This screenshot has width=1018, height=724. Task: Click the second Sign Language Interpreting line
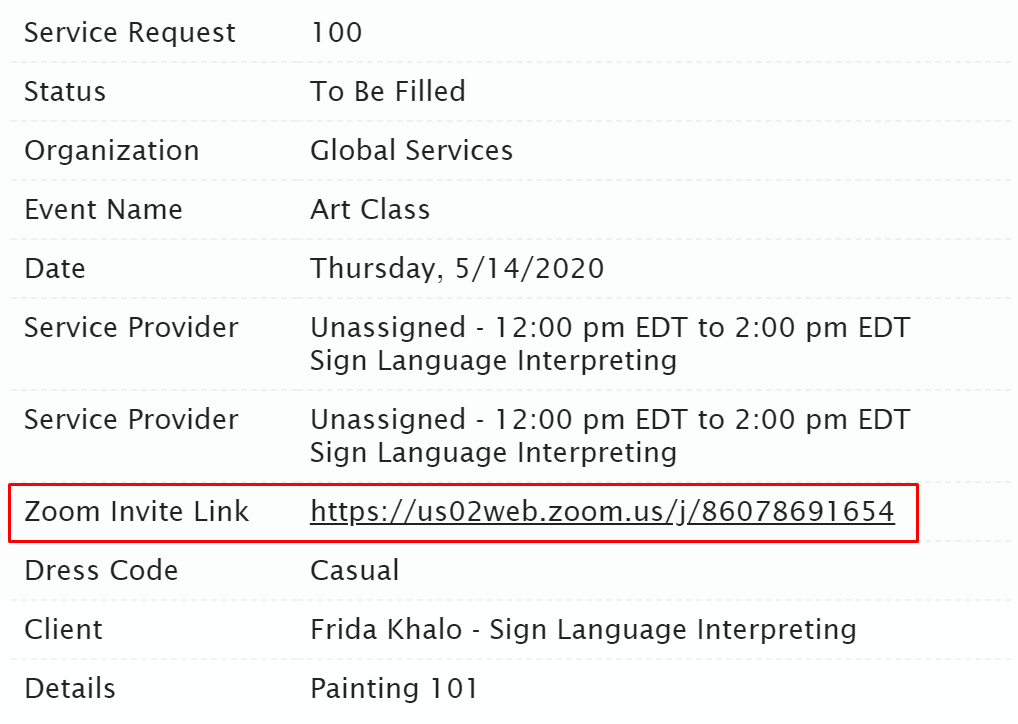click(493, 453)
